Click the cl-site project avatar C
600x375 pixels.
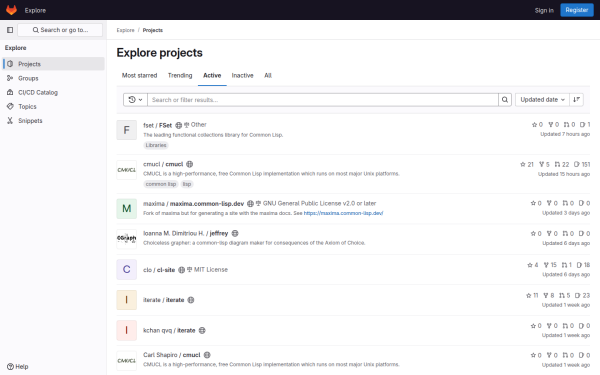coord(127,269)
